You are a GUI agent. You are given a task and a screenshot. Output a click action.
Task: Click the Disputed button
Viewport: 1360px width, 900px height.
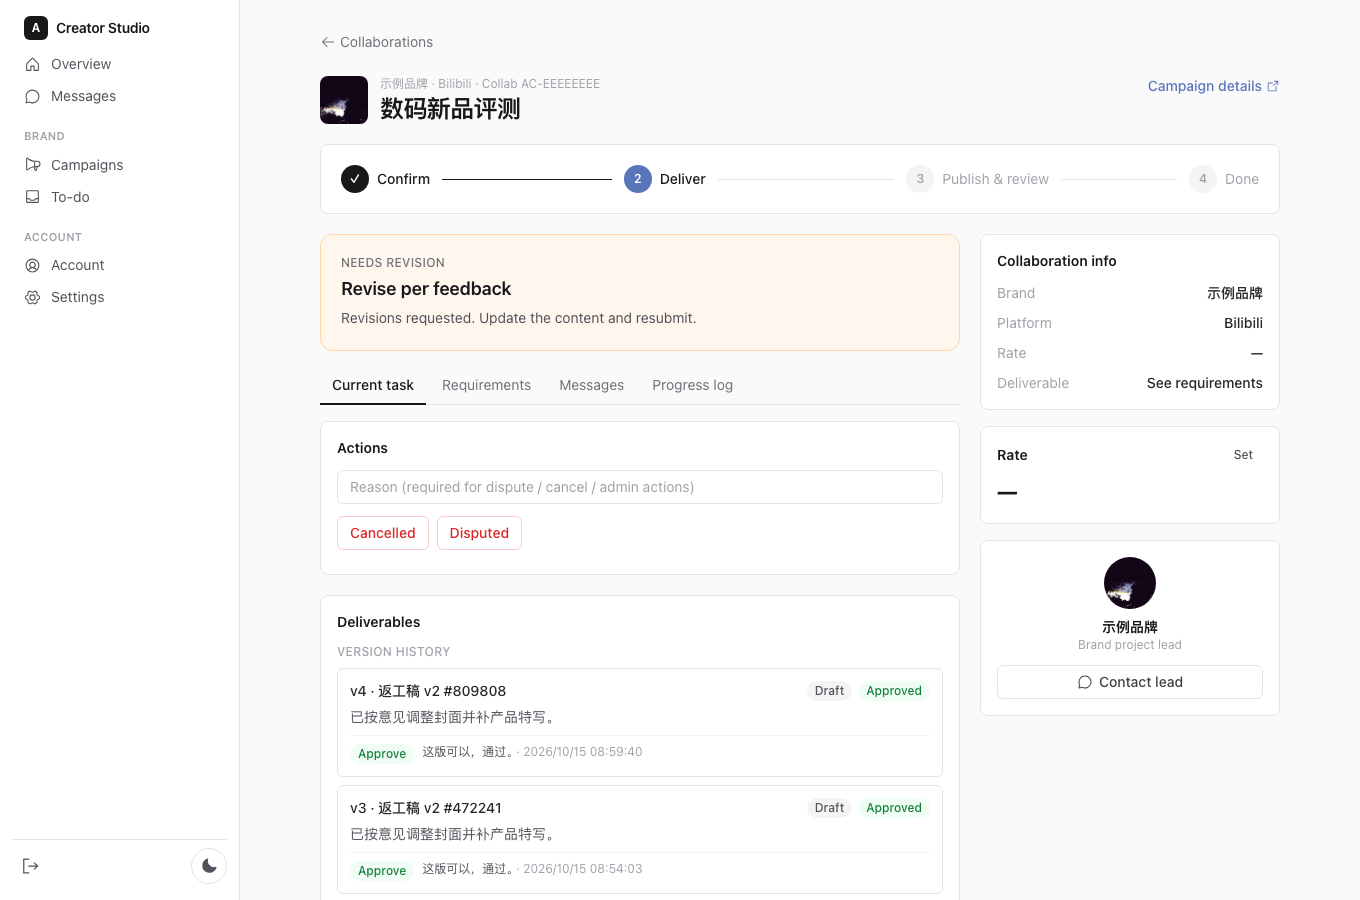pyautogui.click(x=479, y=533)
